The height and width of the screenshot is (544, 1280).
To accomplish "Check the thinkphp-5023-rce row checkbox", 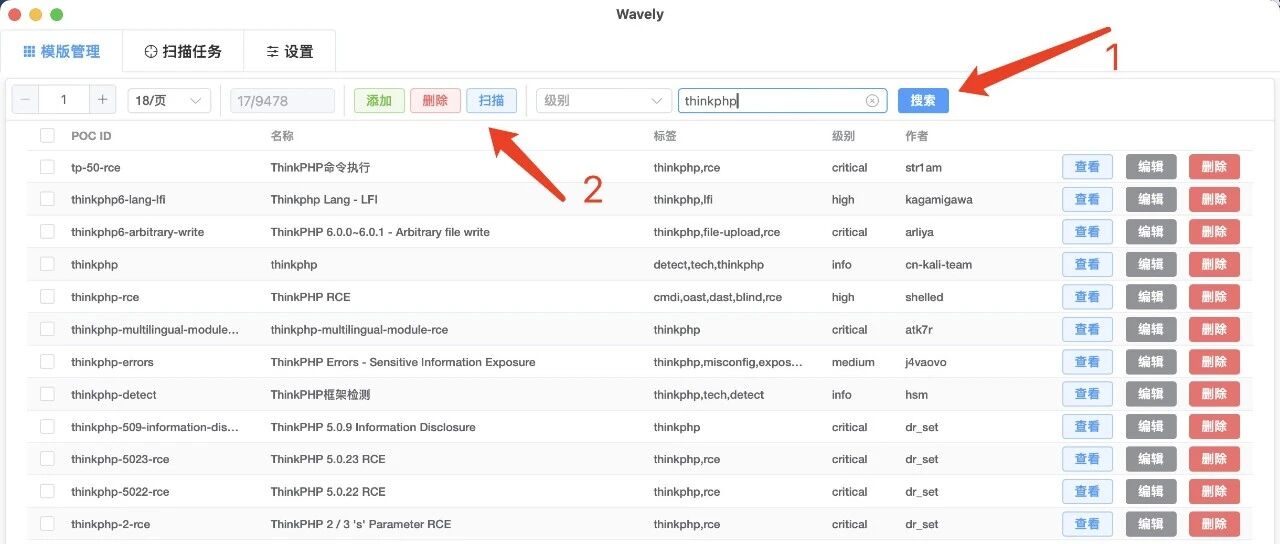I will point(47,459).
